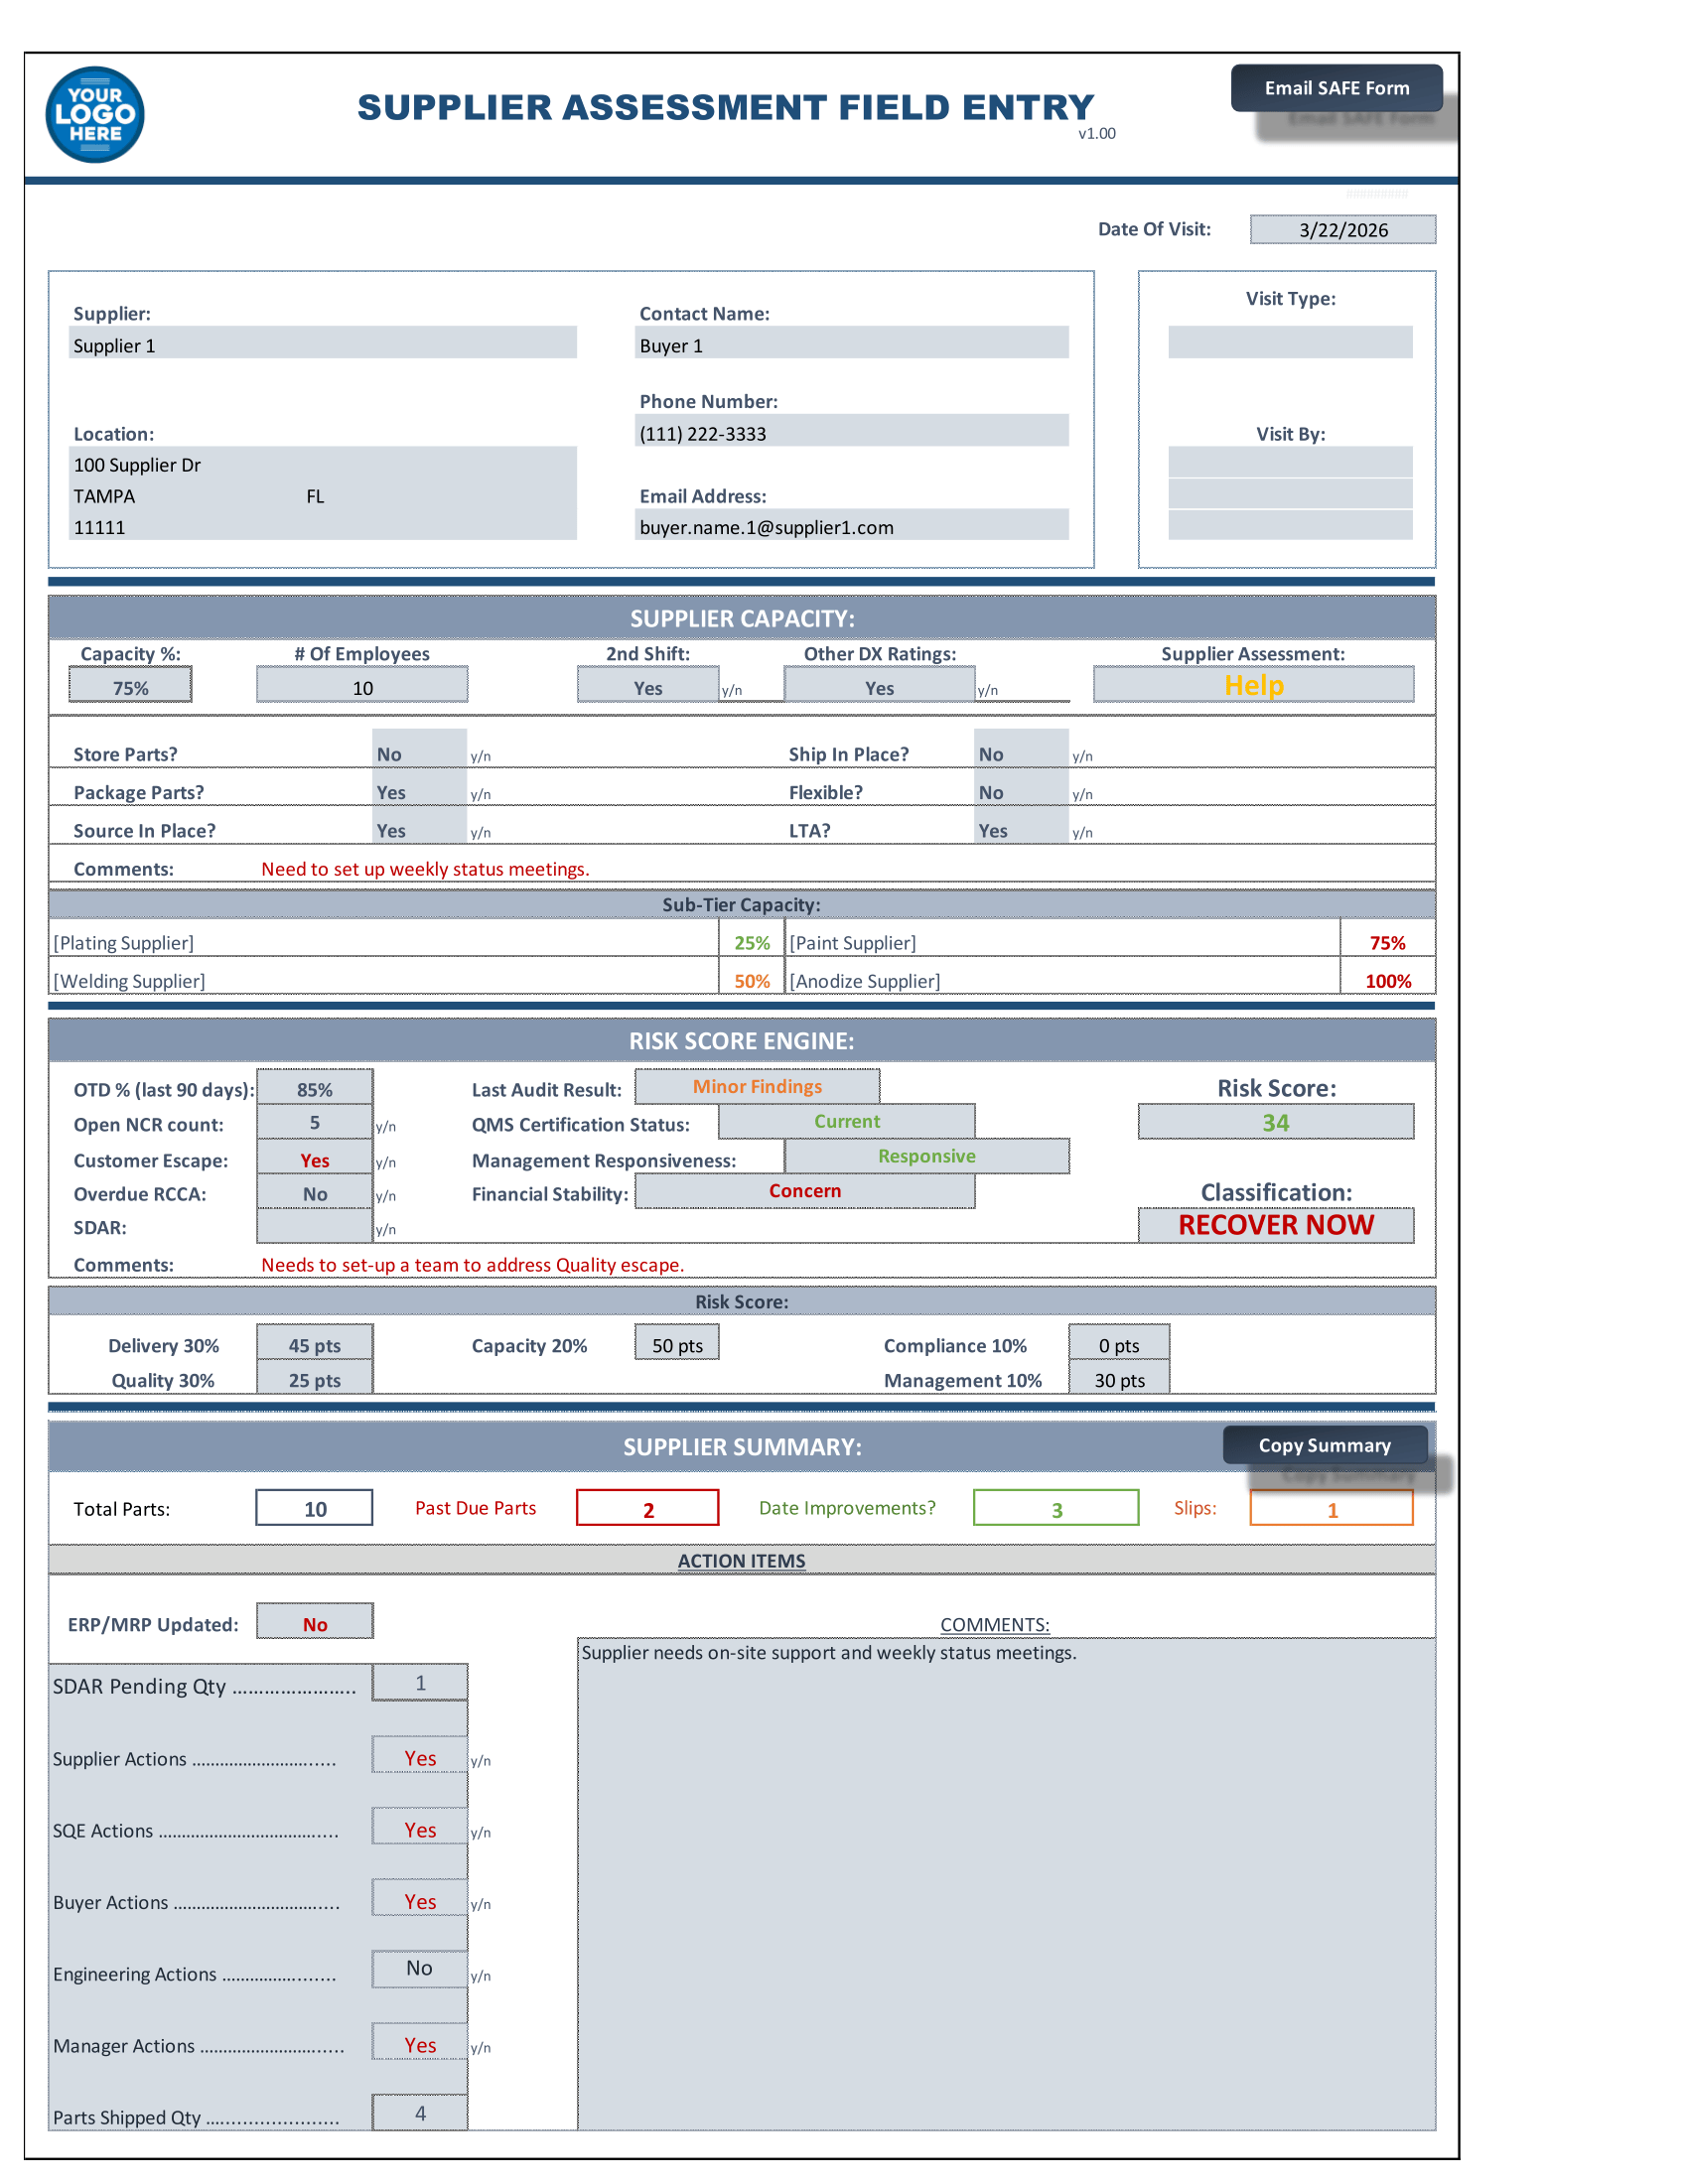Click the Email SAFE Form button
The height and width of the screenshot is (2184, 1688).
1337,88
